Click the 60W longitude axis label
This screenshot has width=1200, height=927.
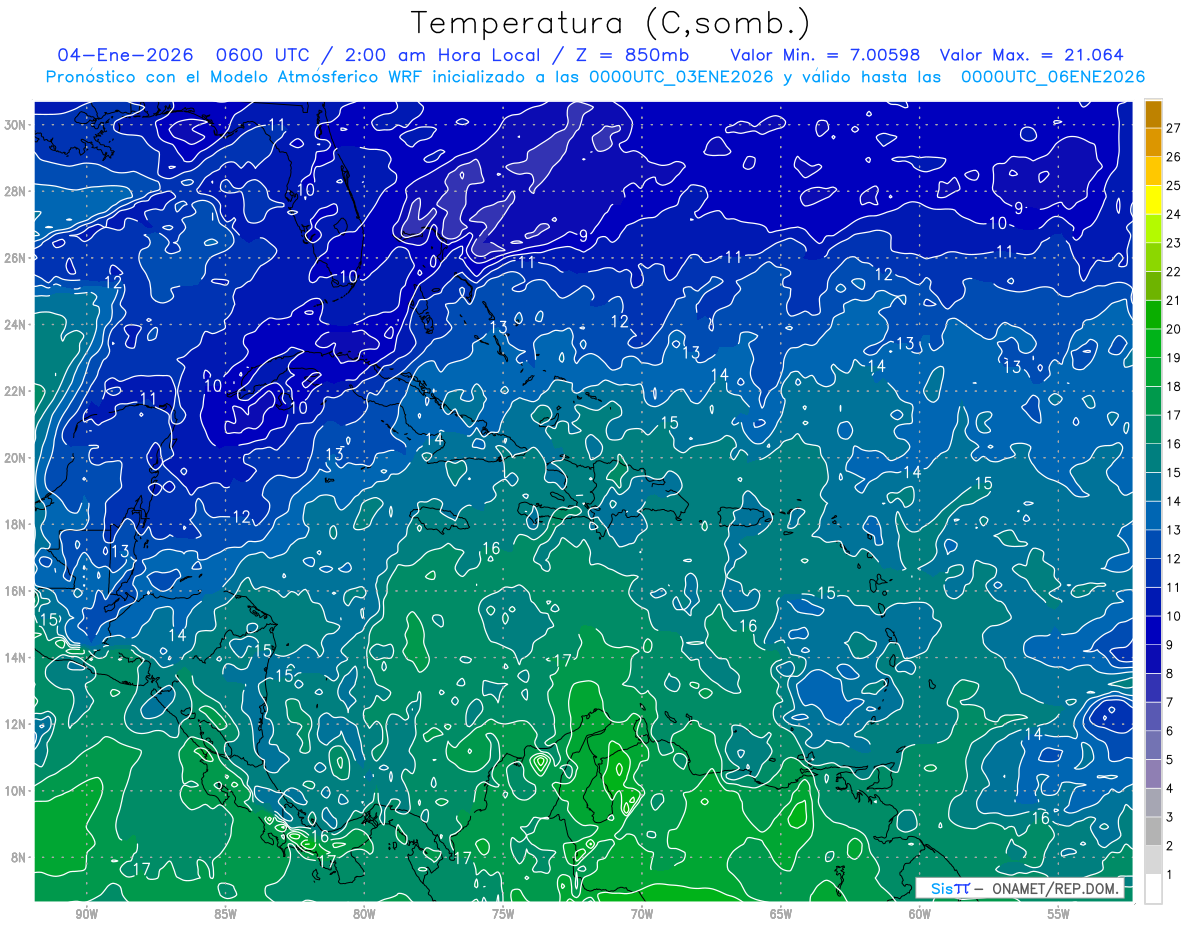pyautogui.click(x=920, y=915)
